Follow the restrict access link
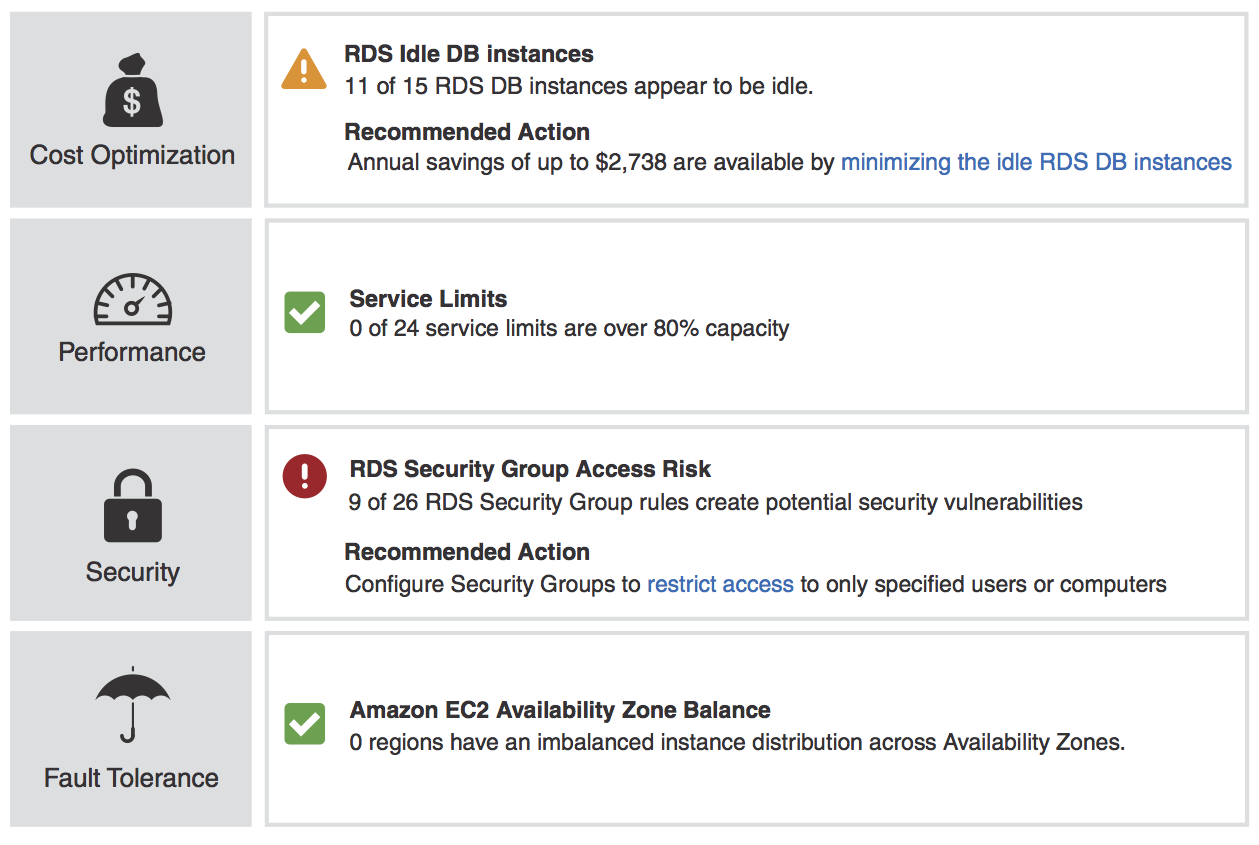The height and width of the screenshot is (845, 1259). pos(720,584)
